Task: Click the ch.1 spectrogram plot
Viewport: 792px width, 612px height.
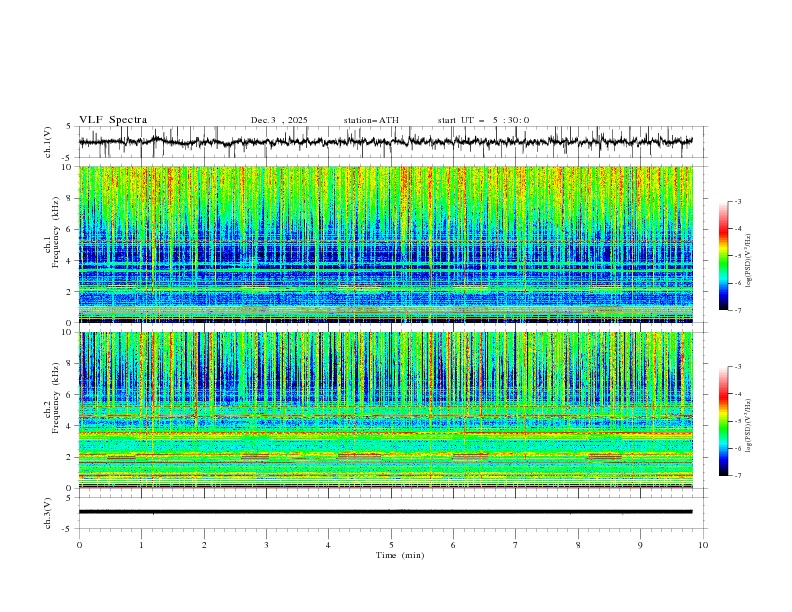Action: [390, 244]
